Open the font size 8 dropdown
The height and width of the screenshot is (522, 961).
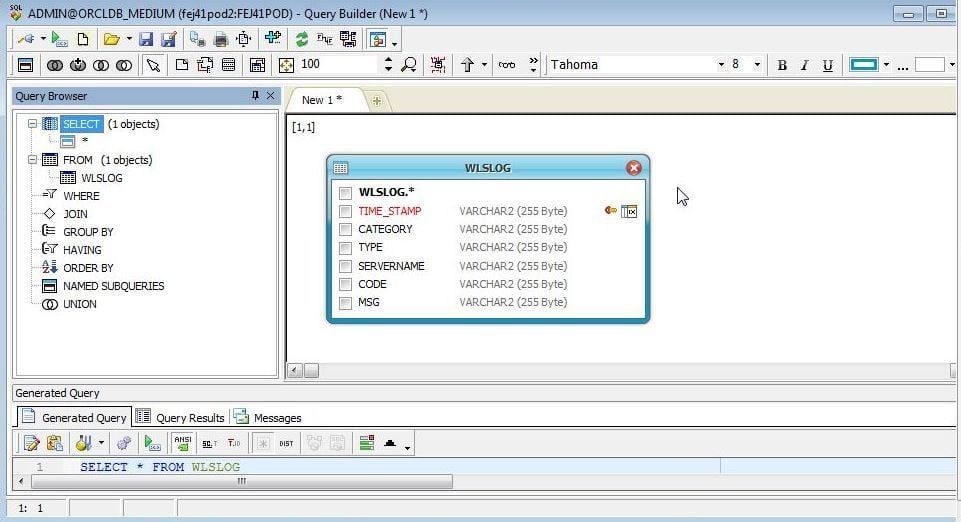pyautogui.click(x=757, y=64)
